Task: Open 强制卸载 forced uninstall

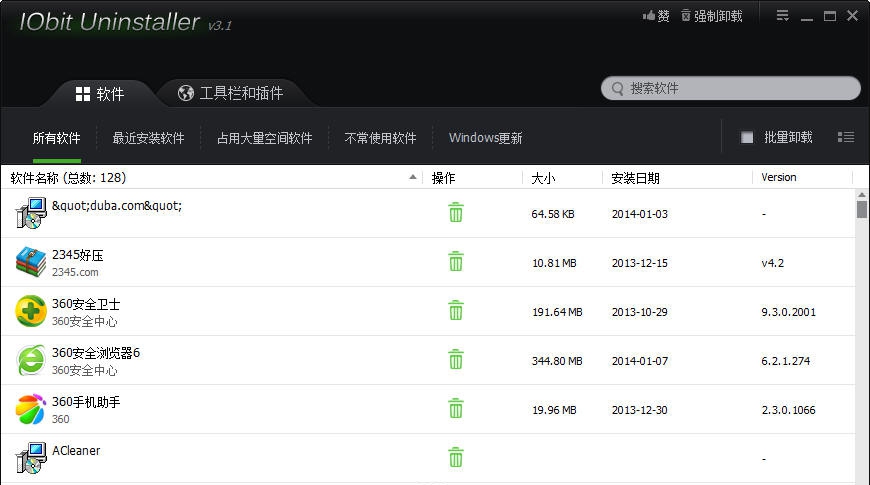Action: (x=712, y=16)
